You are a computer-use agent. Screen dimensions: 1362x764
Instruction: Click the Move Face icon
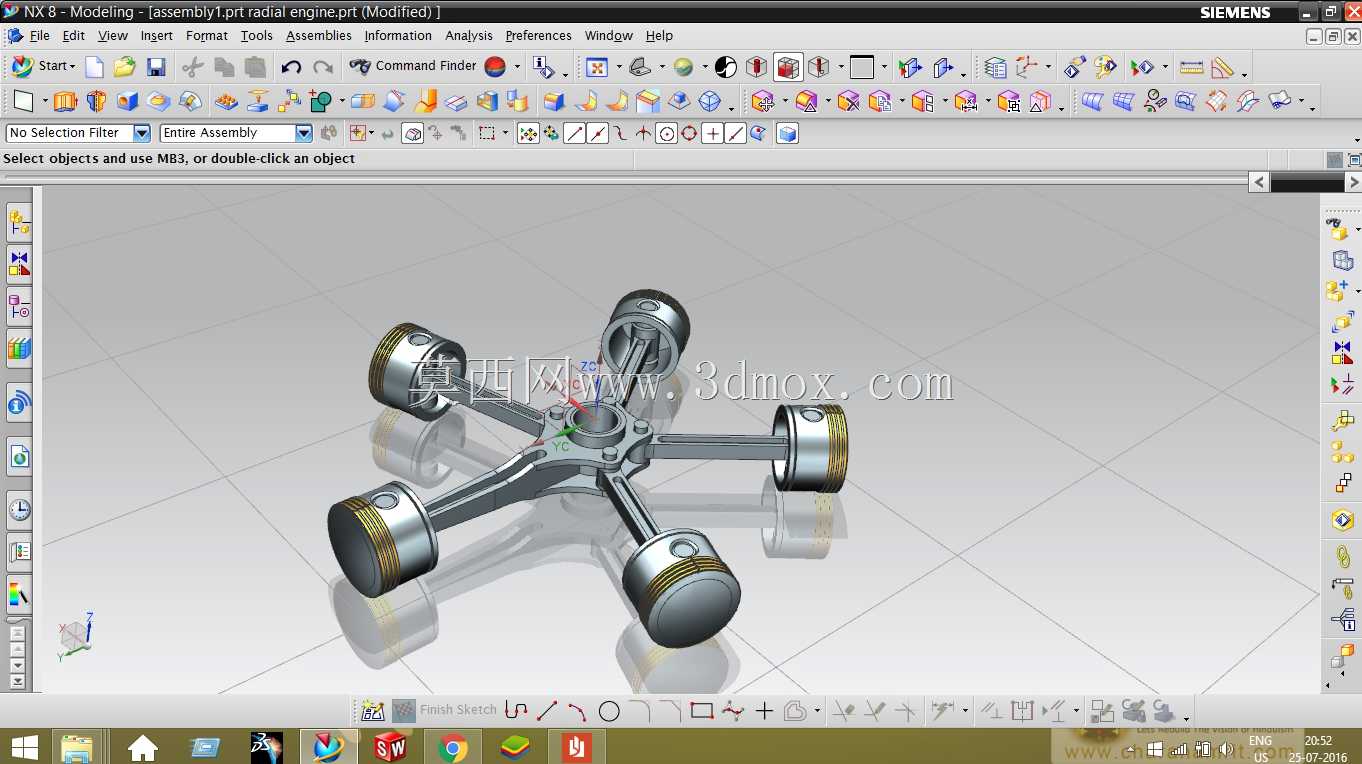pyautogui.click(x=763, y=101)
